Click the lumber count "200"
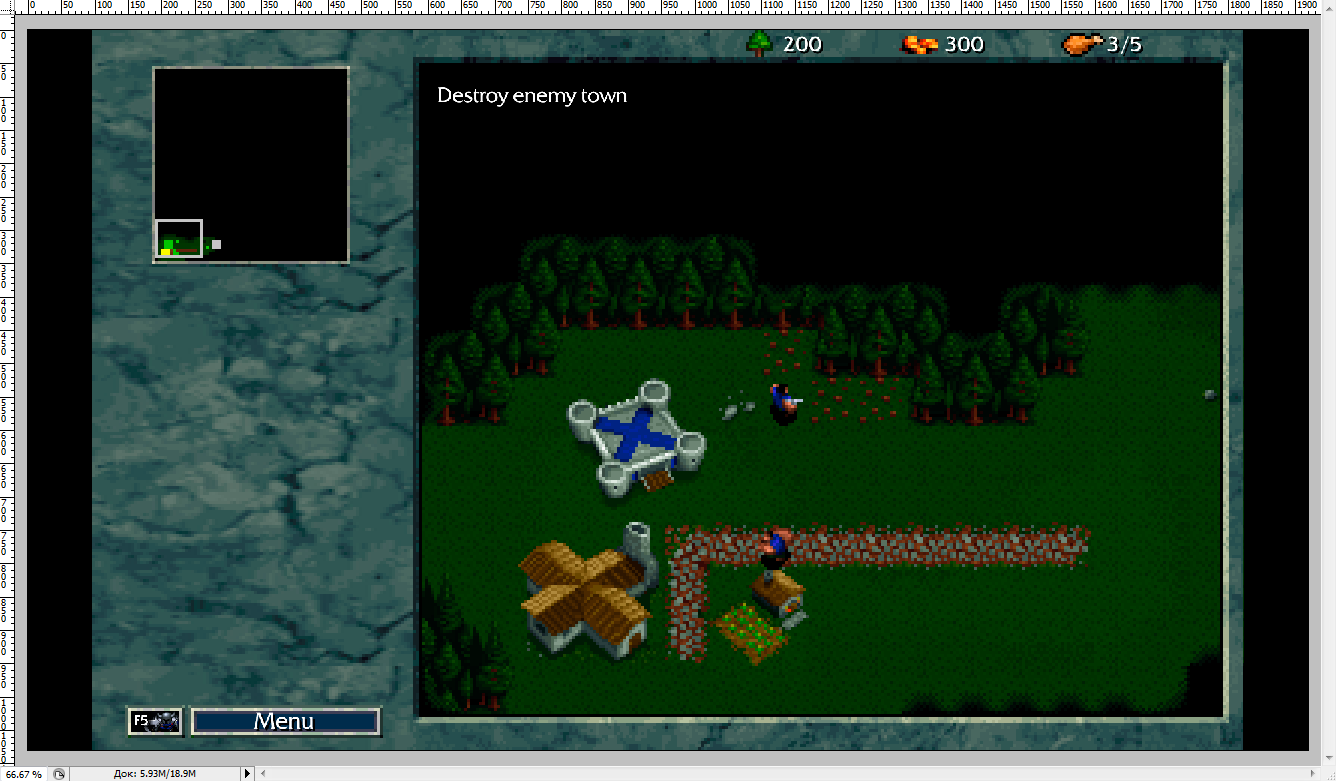The width and height of the screenshot is (1336, 781). point(802,44)
